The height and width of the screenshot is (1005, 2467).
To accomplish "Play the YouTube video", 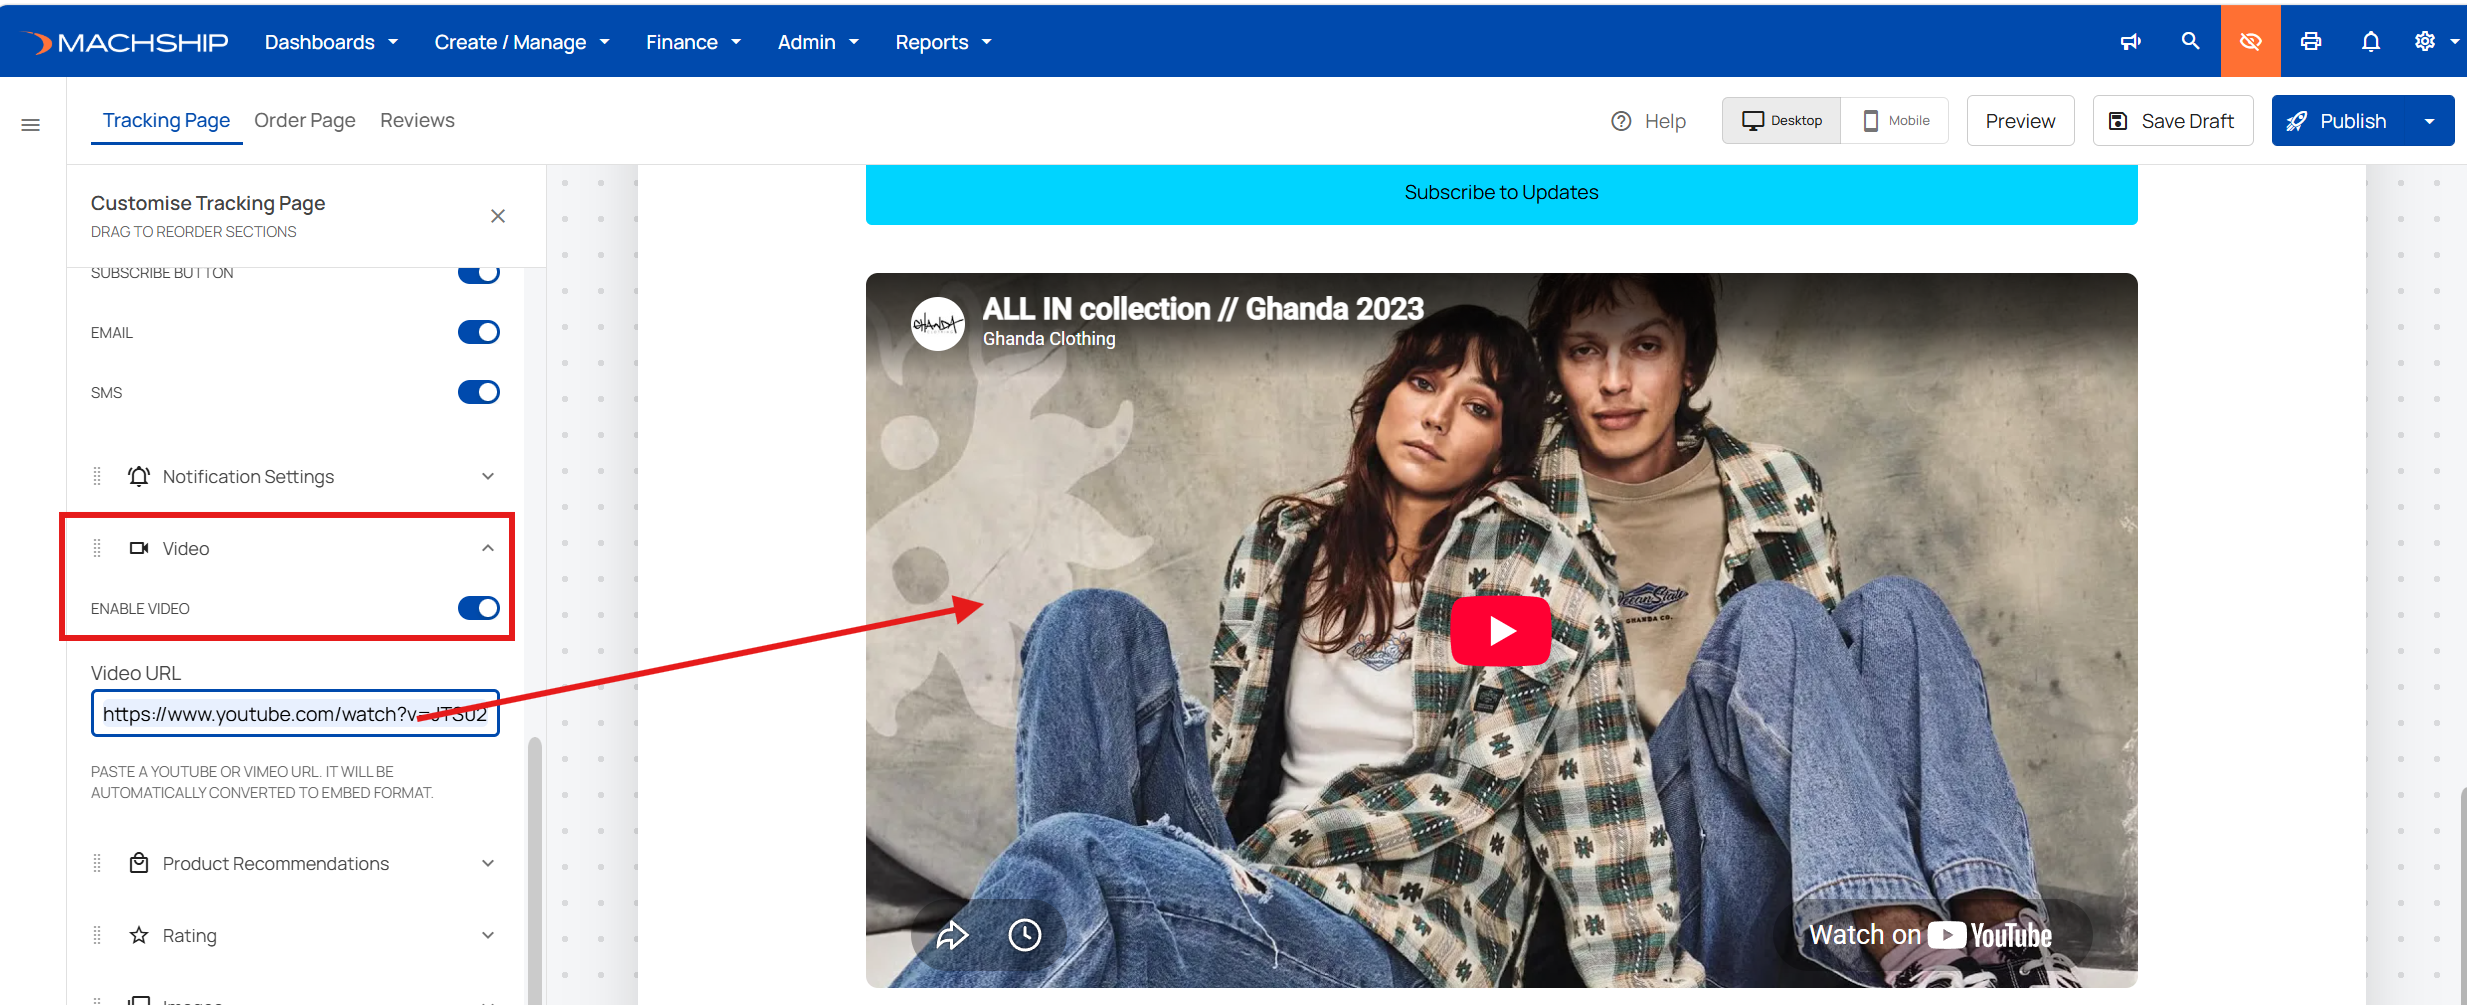I will coord(1501,630).
